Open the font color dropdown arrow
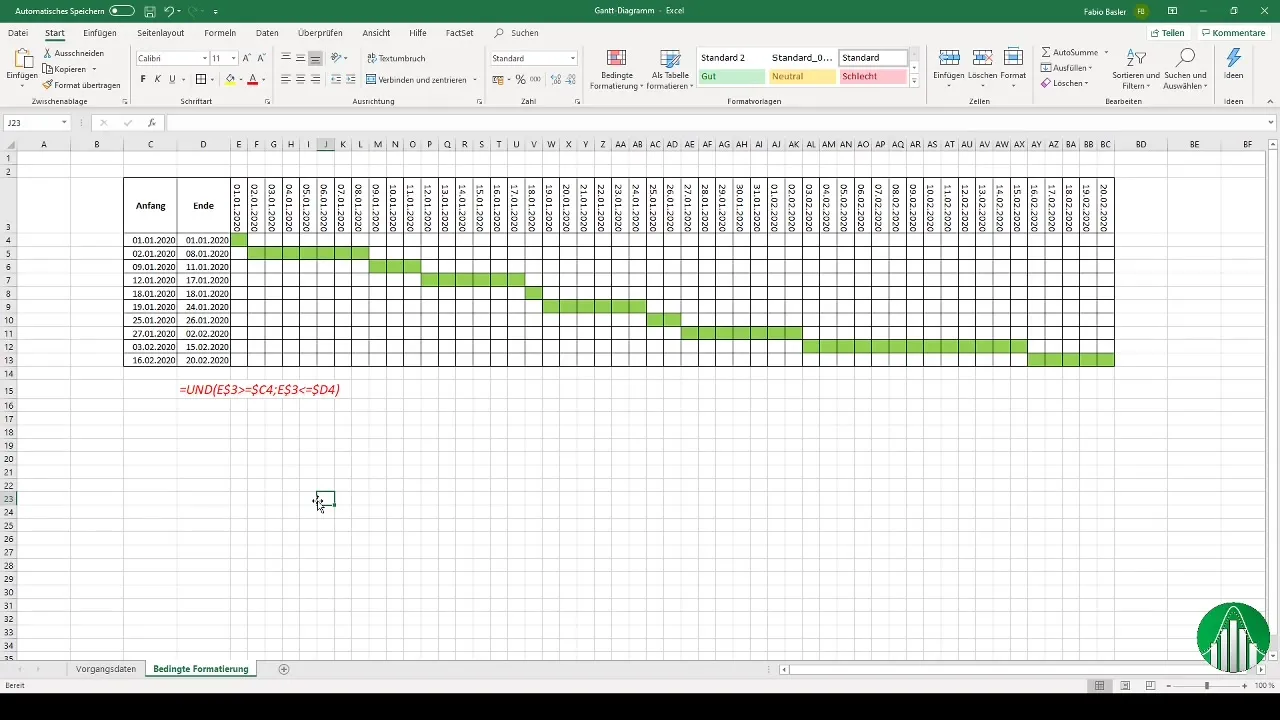 [264, 79]
